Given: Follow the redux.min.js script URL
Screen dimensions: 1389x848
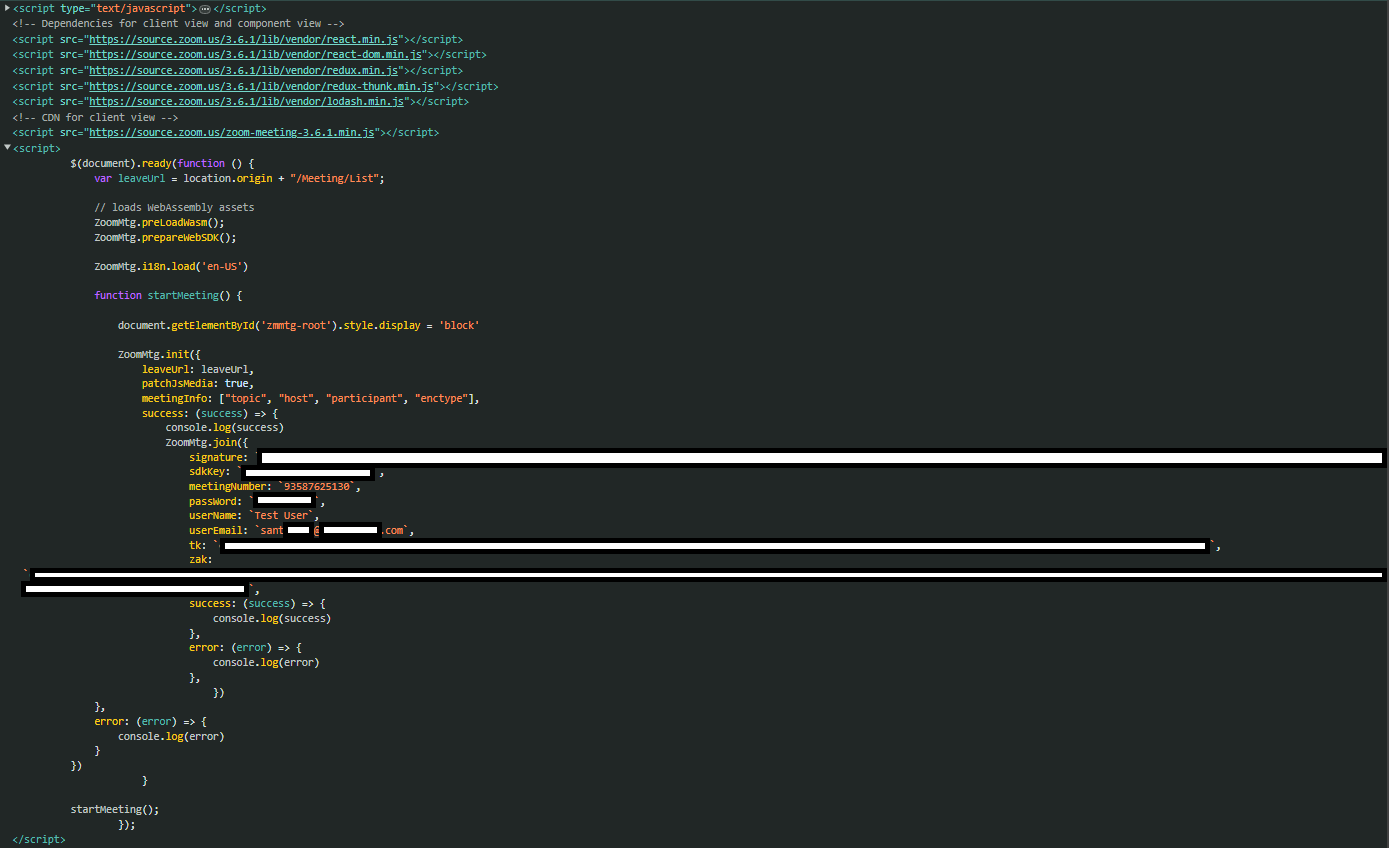Looking at the screenshot, I should [245, 70].
